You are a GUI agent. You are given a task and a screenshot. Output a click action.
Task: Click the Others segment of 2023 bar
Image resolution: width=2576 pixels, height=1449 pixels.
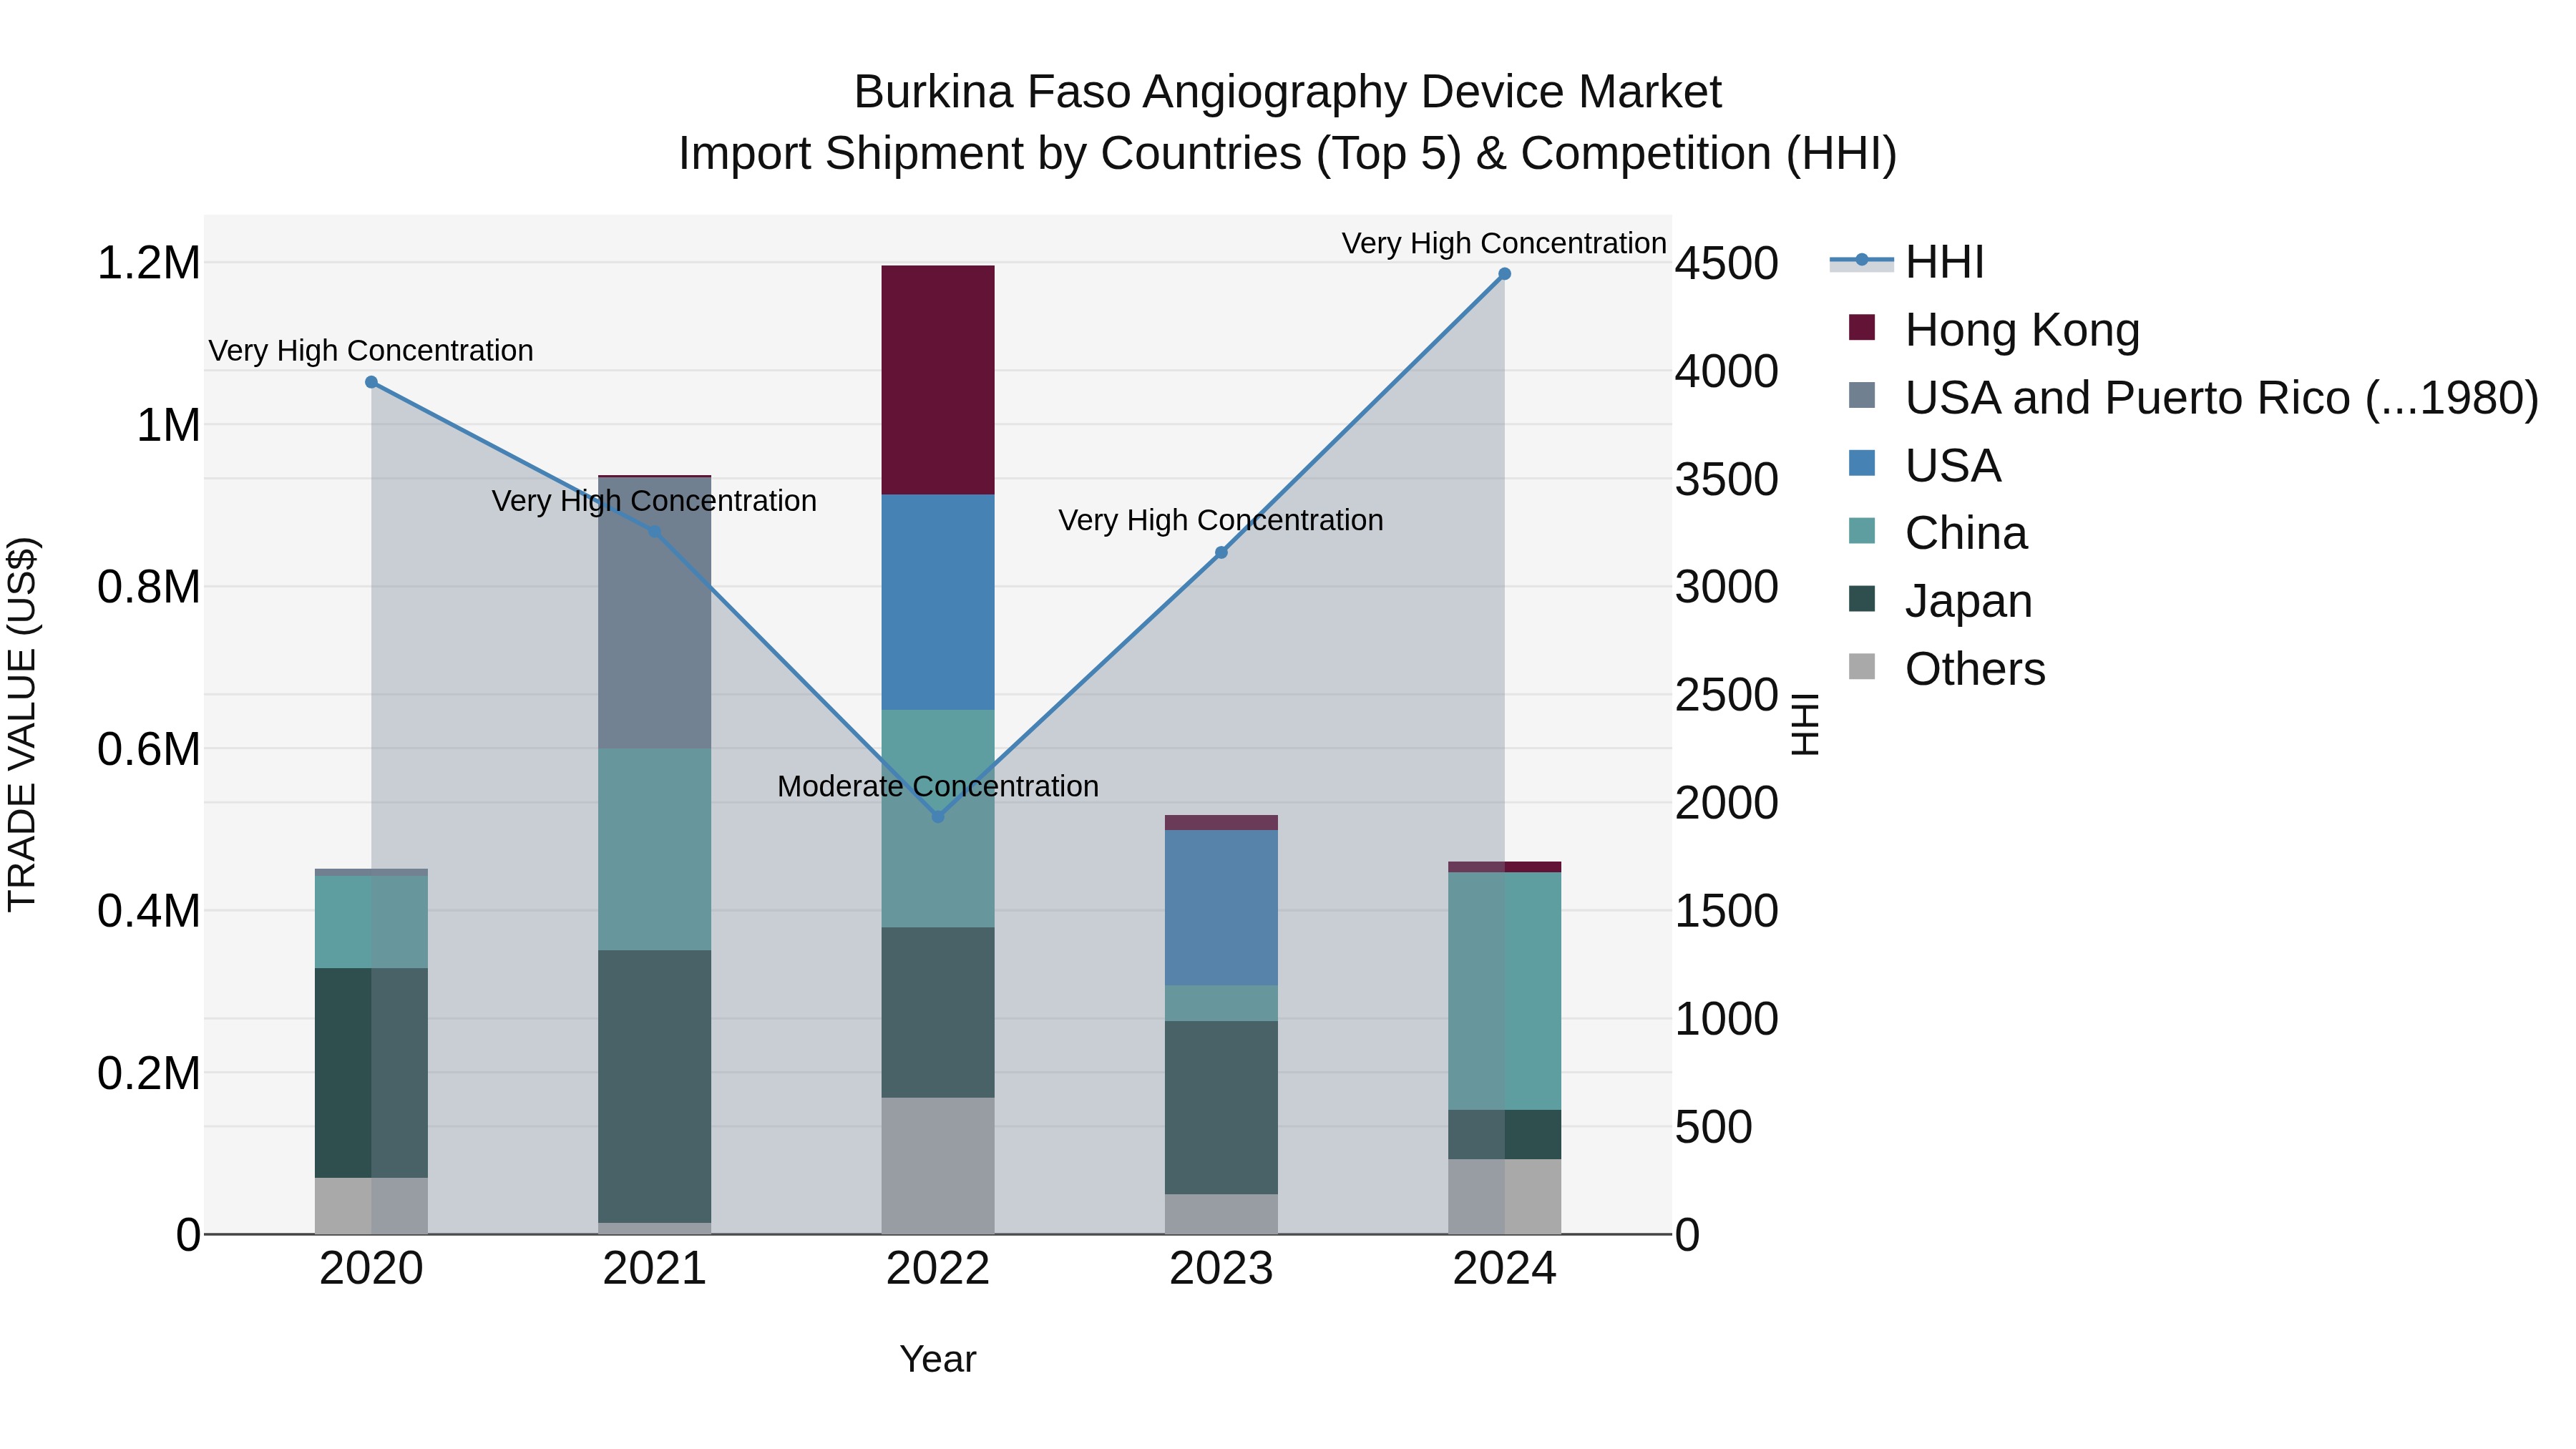[x=1221, y=1214]
